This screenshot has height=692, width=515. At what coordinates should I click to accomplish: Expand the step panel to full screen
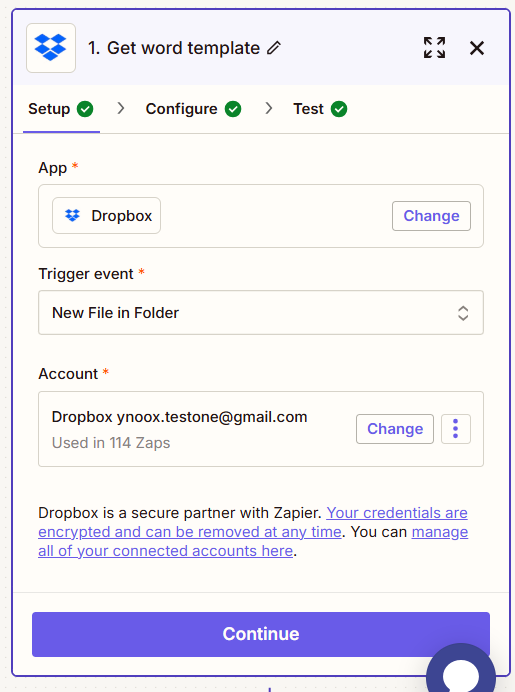pos(434,48)
